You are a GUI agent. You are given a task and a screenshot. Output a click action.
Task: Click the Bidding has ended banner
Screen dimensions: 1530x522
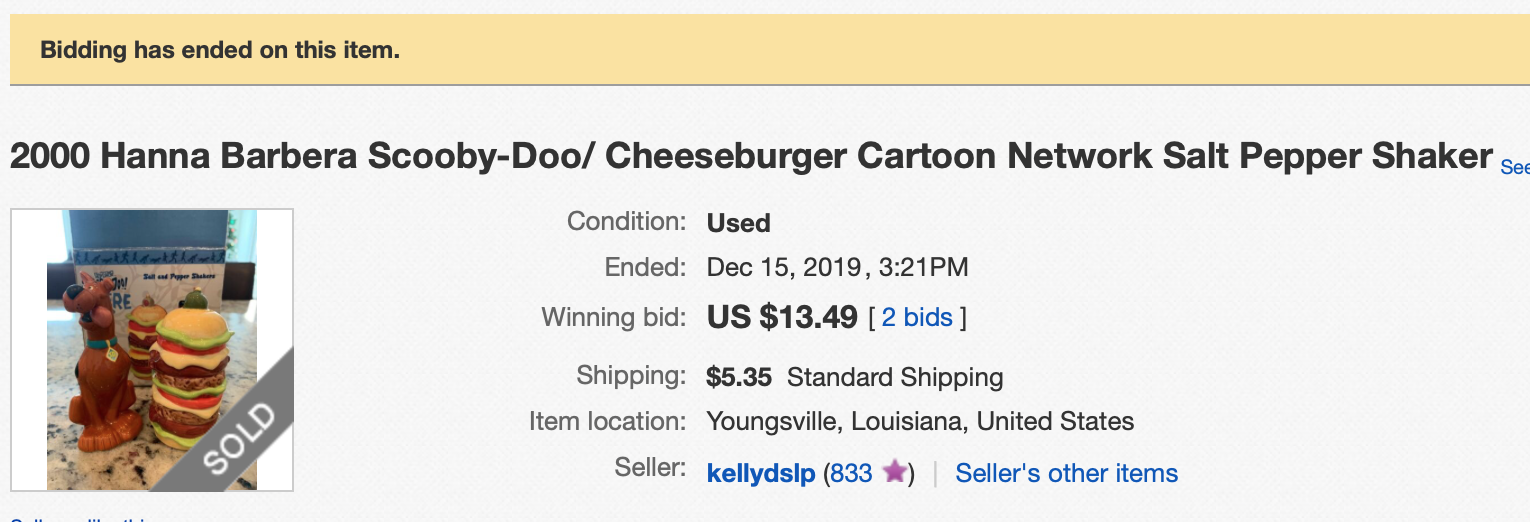[220, 50]
